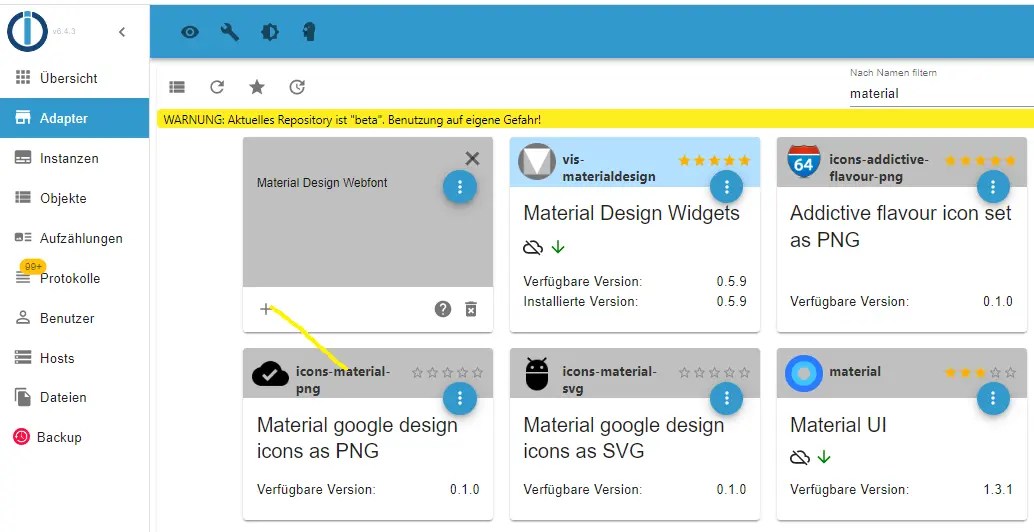This screenshot has width=1034, height=532.
Task: Switch adapters to list view
Action: [177, 87]
